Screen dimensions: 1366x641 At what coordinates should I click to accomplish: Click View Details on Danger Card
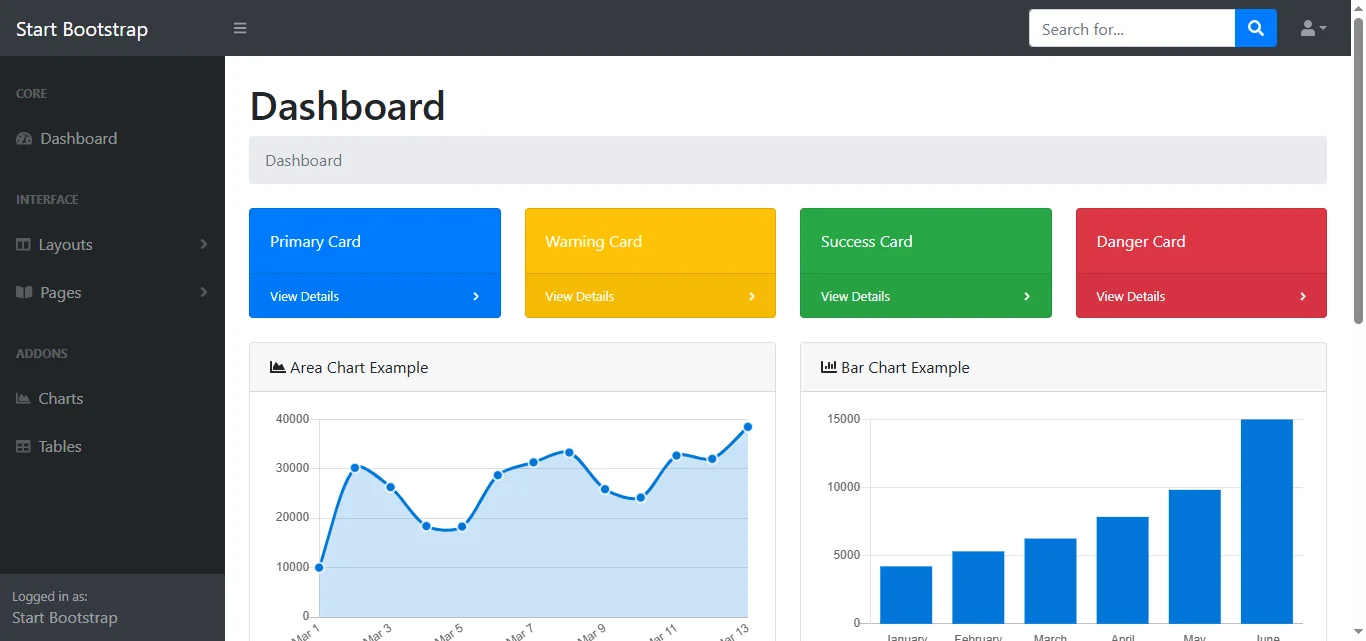1130,297
